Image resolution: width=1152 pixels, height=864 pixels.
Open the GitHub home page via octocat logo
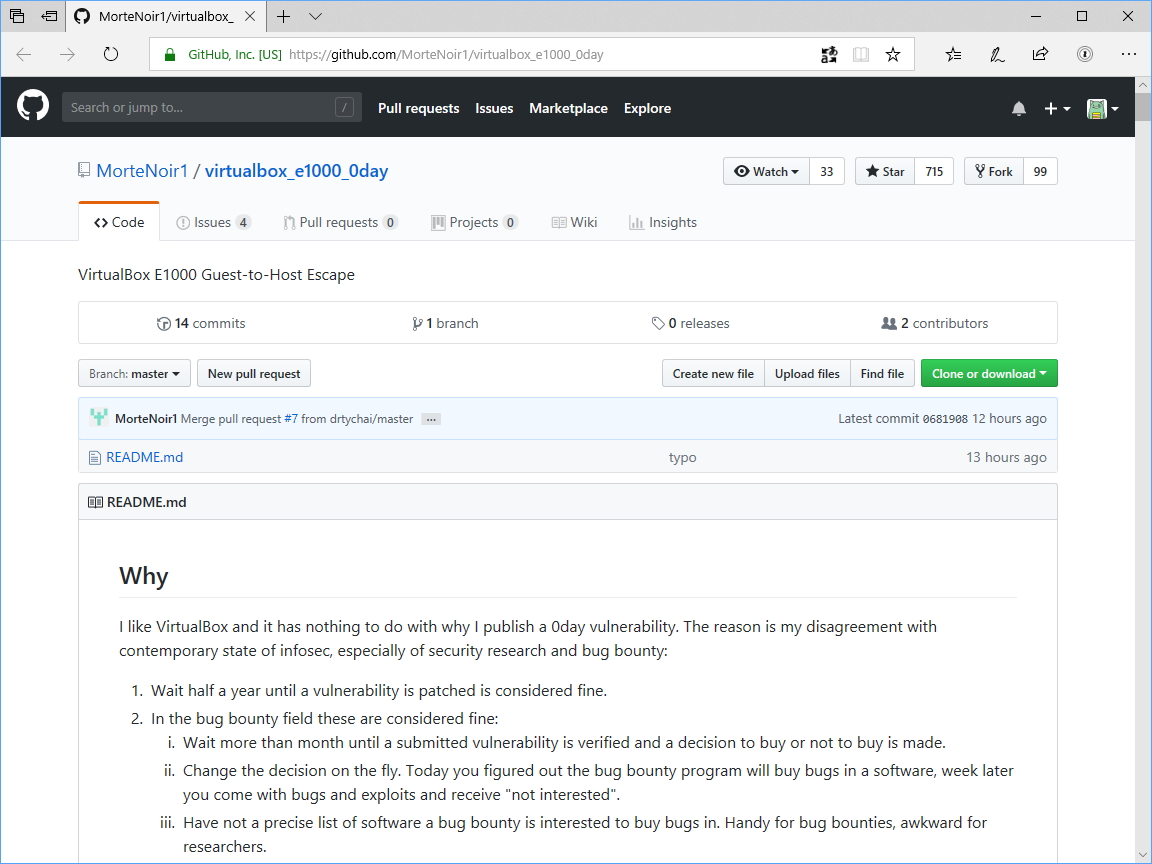coord(32,106)
